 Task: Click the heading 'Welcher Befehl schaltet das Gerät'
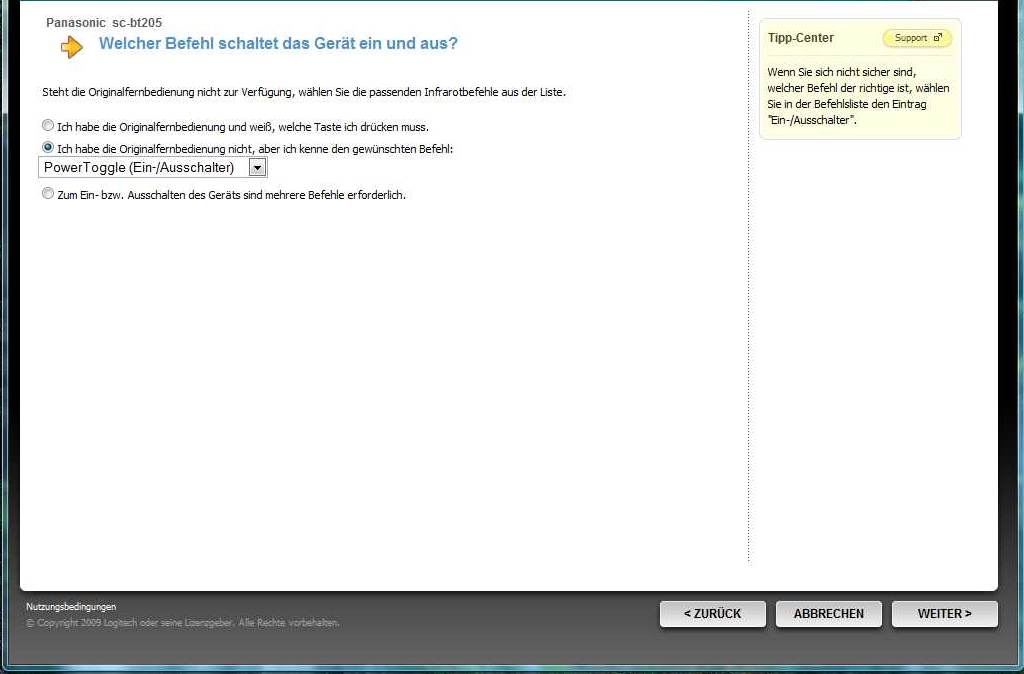click(278, 44)
